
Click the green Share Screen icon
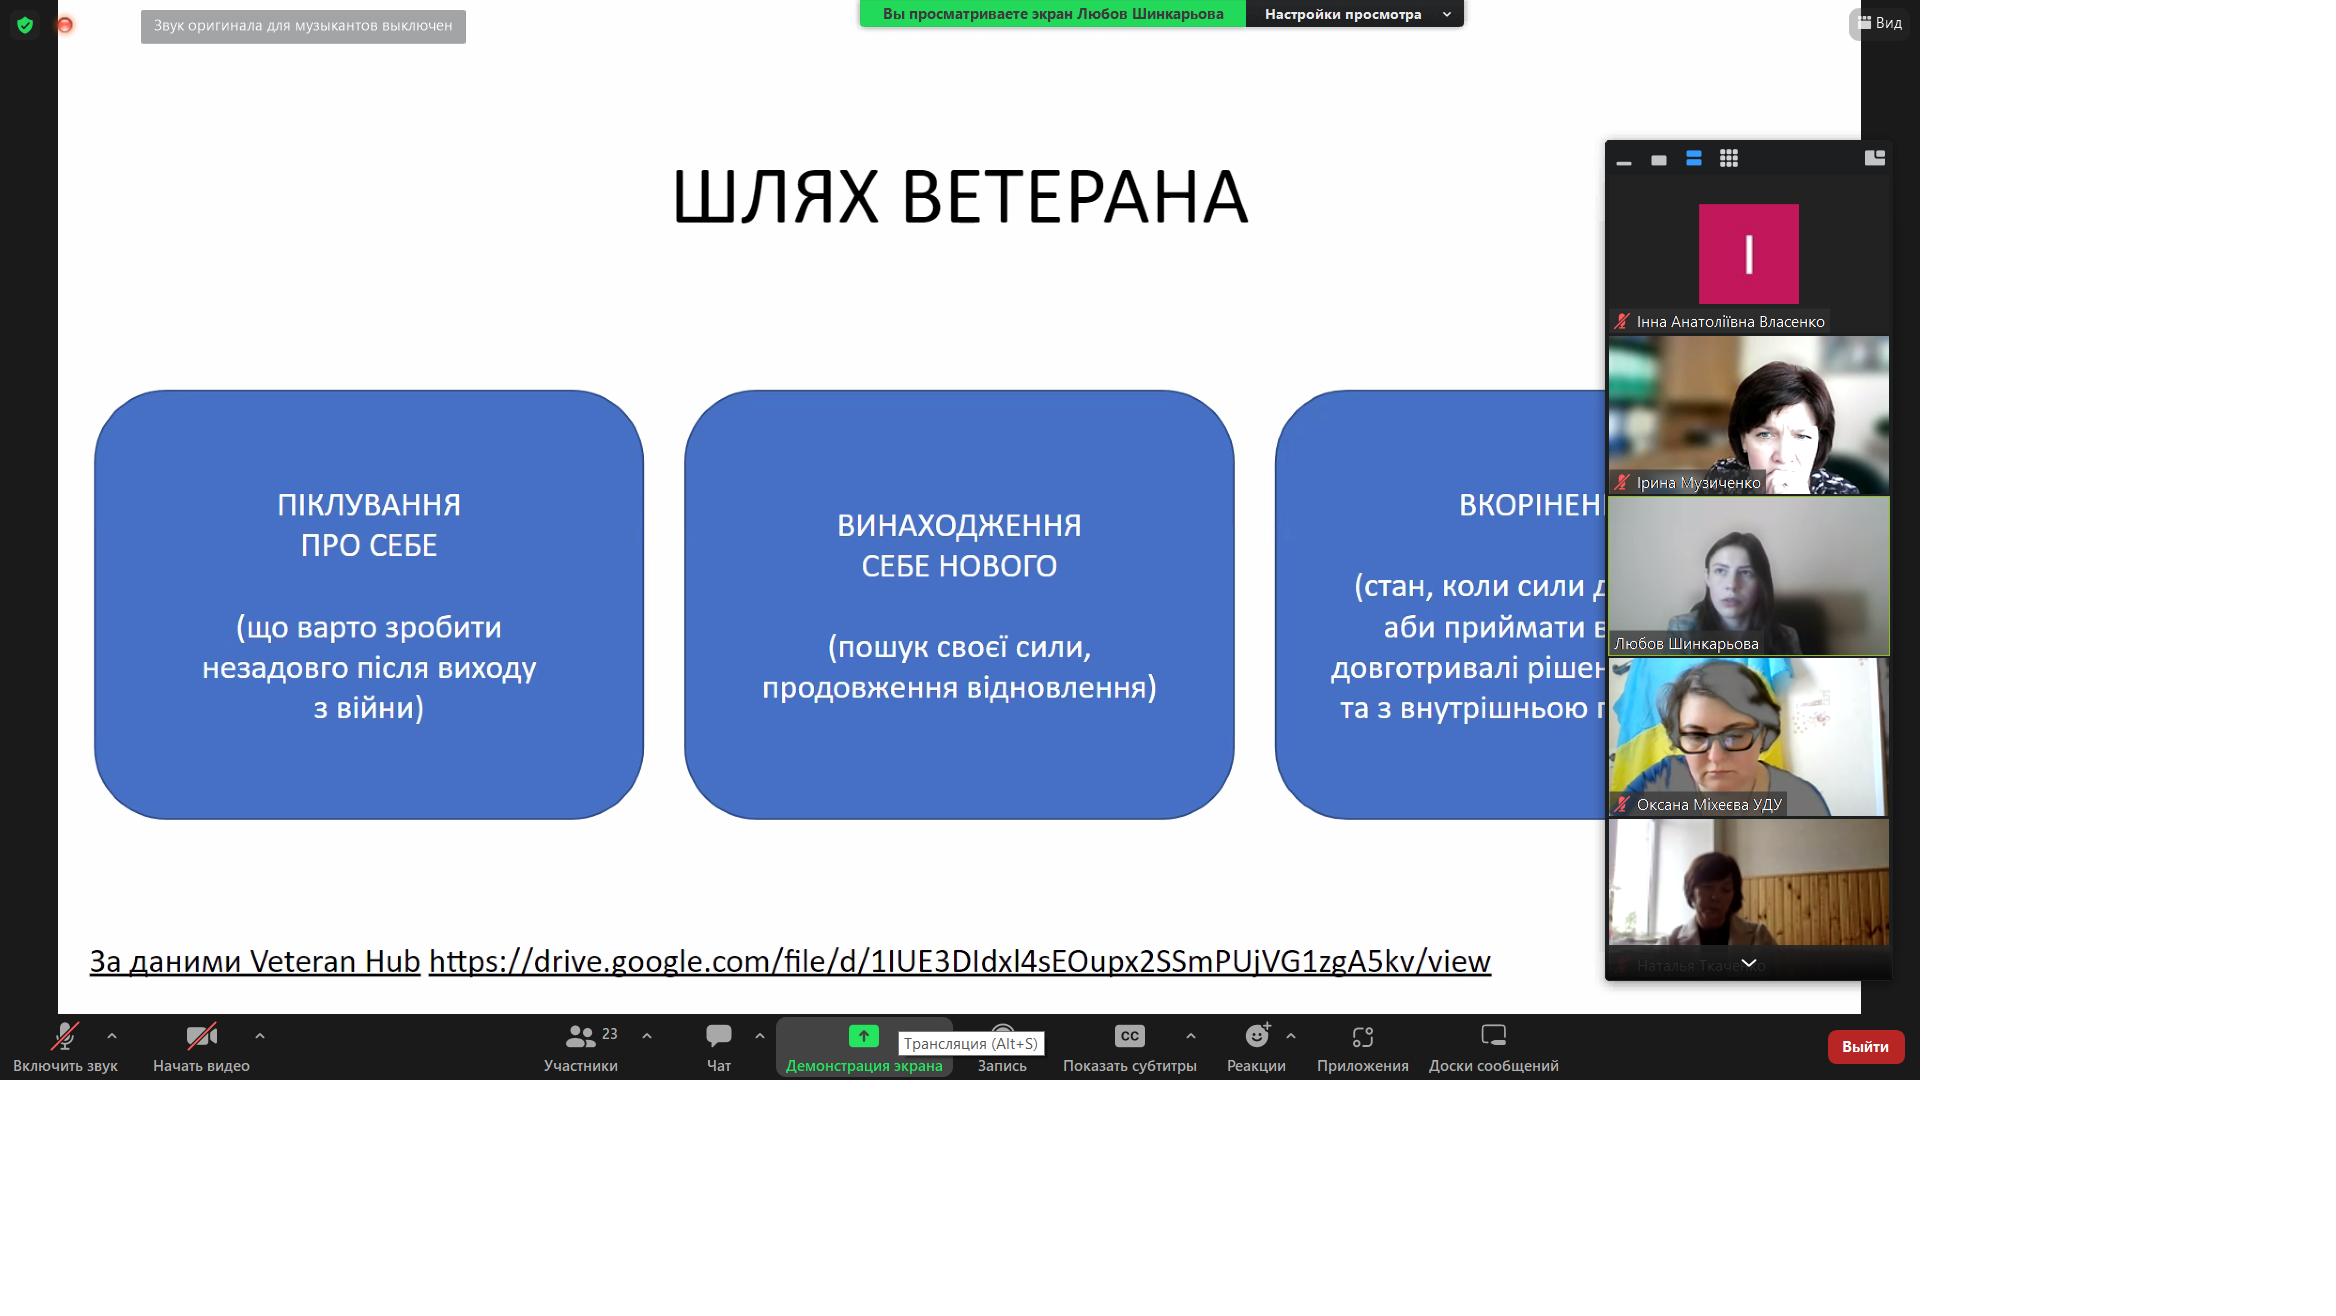tap(863, 1036)
